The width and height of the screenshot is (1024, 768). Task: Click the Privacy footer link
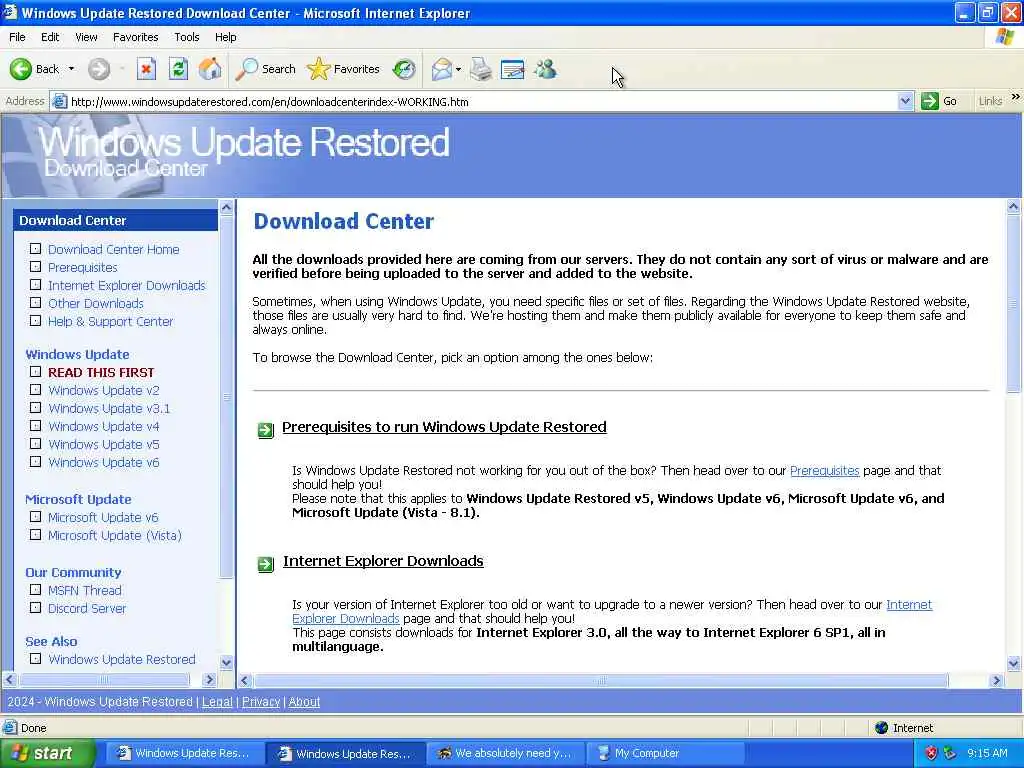click(x=261, y=701)
